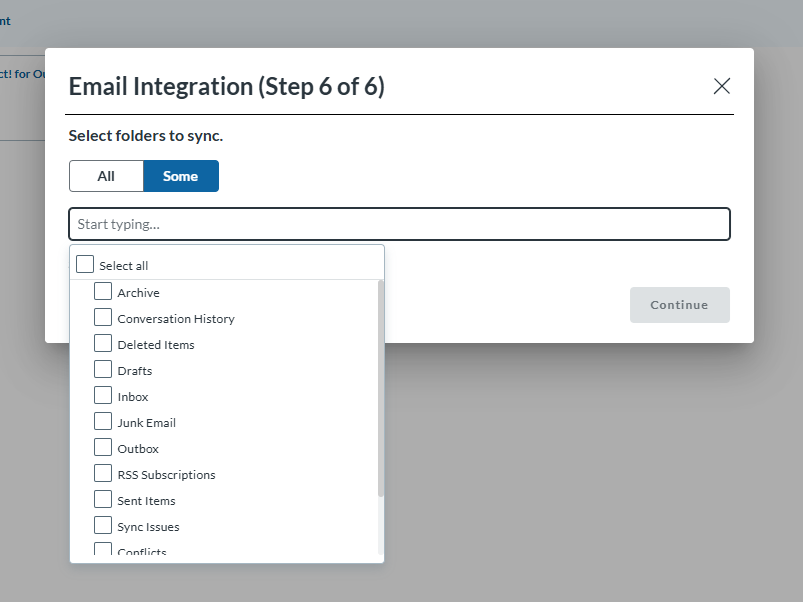Tick the RSS Subscriptions checkbox
Viewport: 803px width, 602px height.
coord(103,474)
